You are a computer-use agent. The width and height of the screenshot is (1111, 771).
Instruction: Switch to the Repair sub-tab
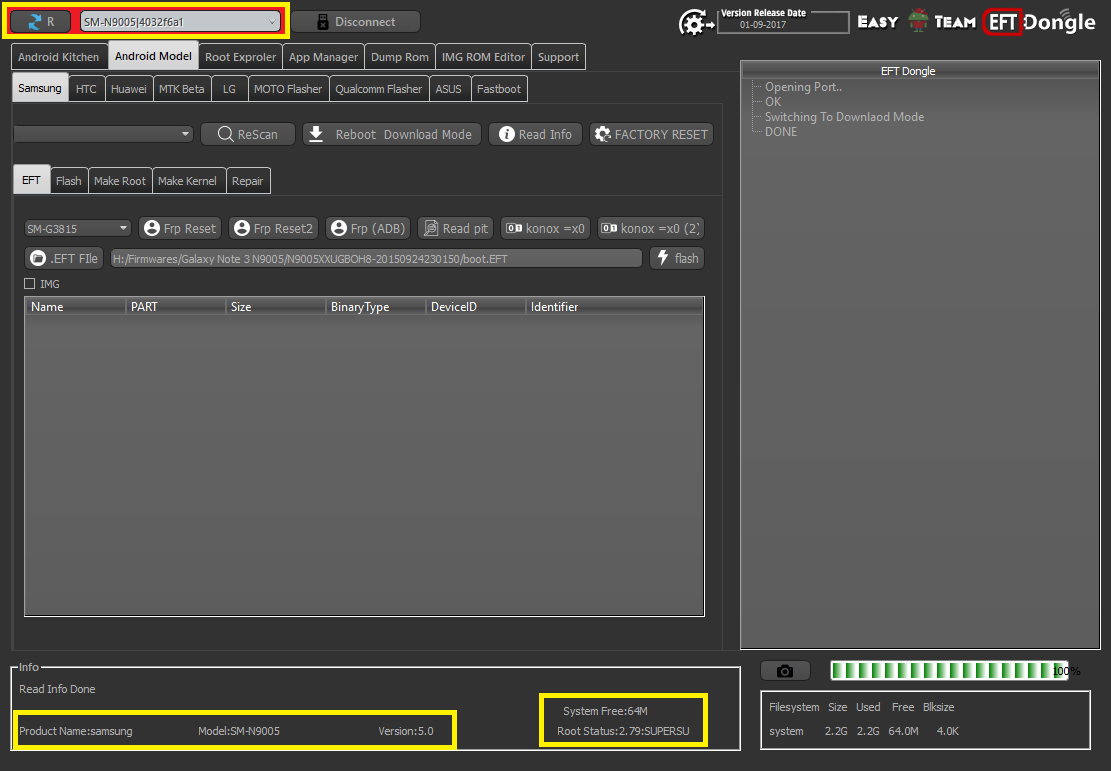point(247,181)
